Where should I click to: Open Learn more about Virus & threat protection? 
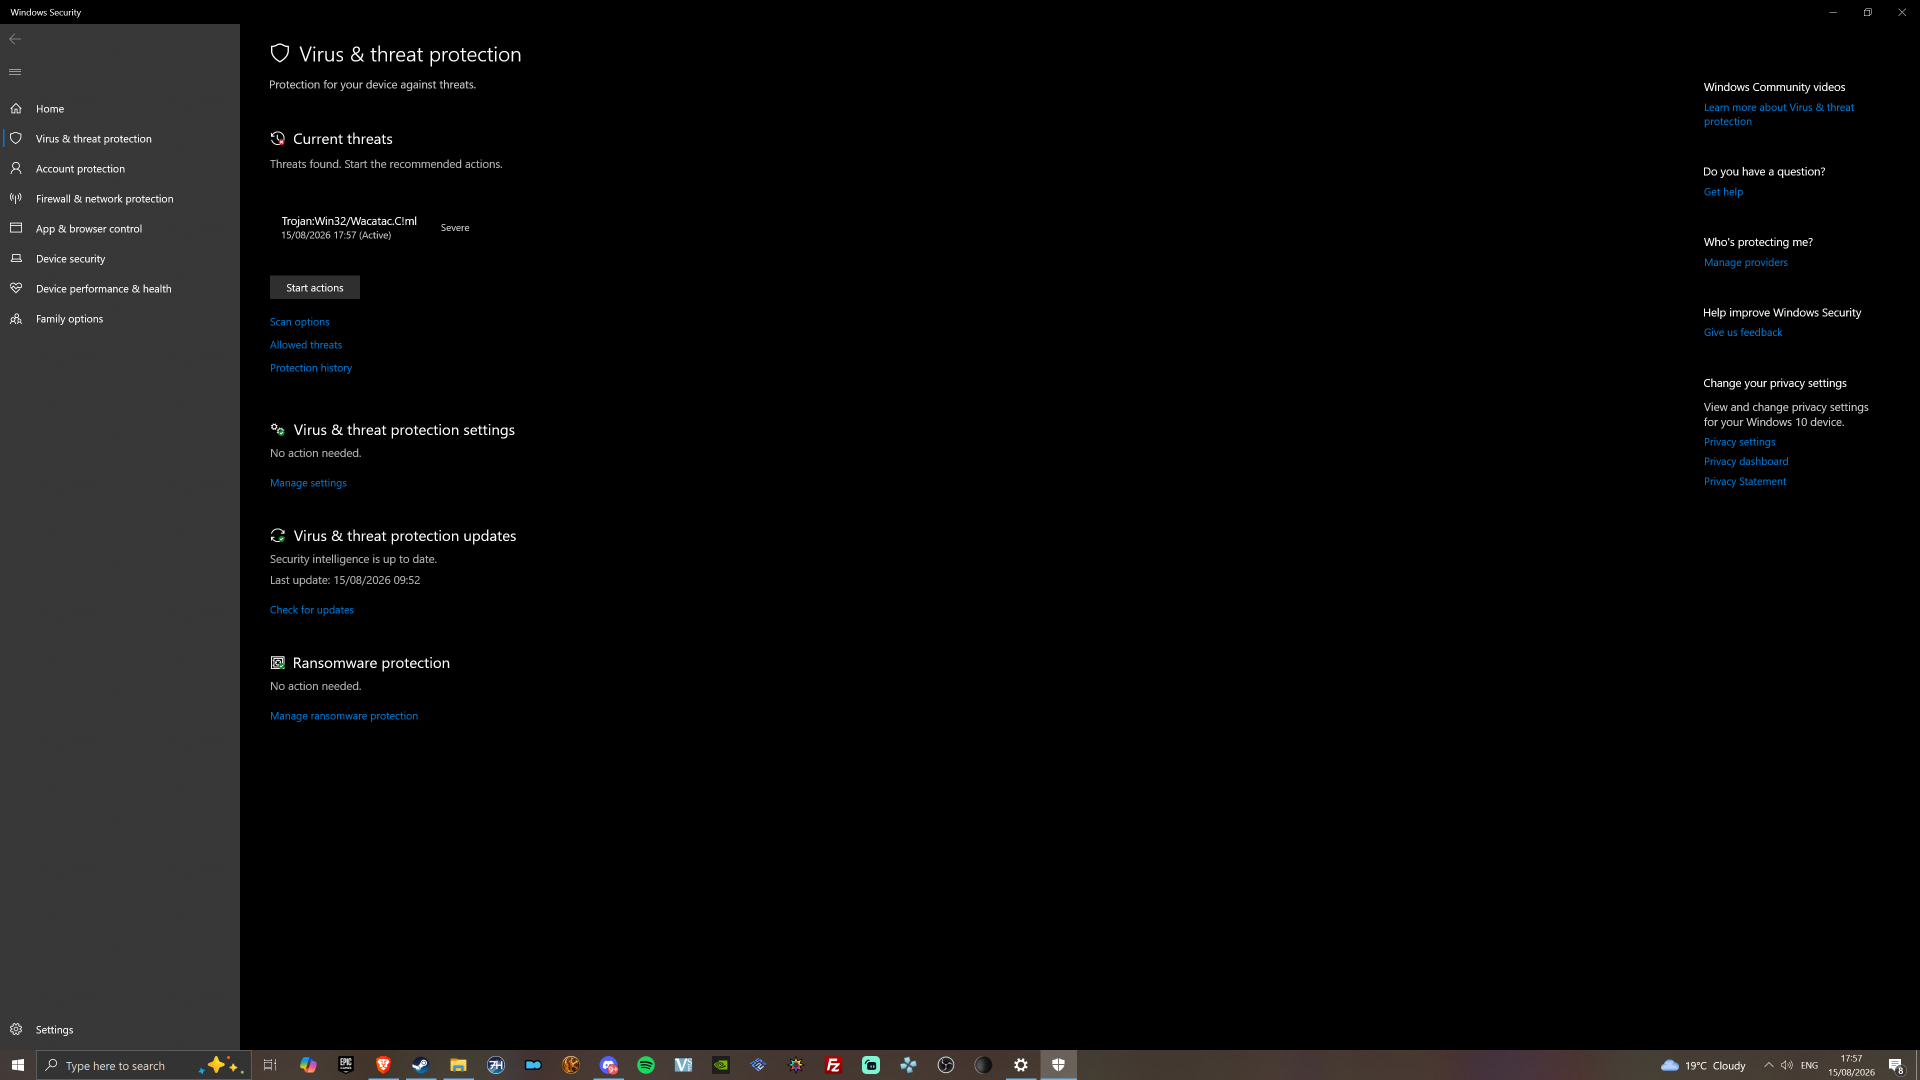[1779, 114]
